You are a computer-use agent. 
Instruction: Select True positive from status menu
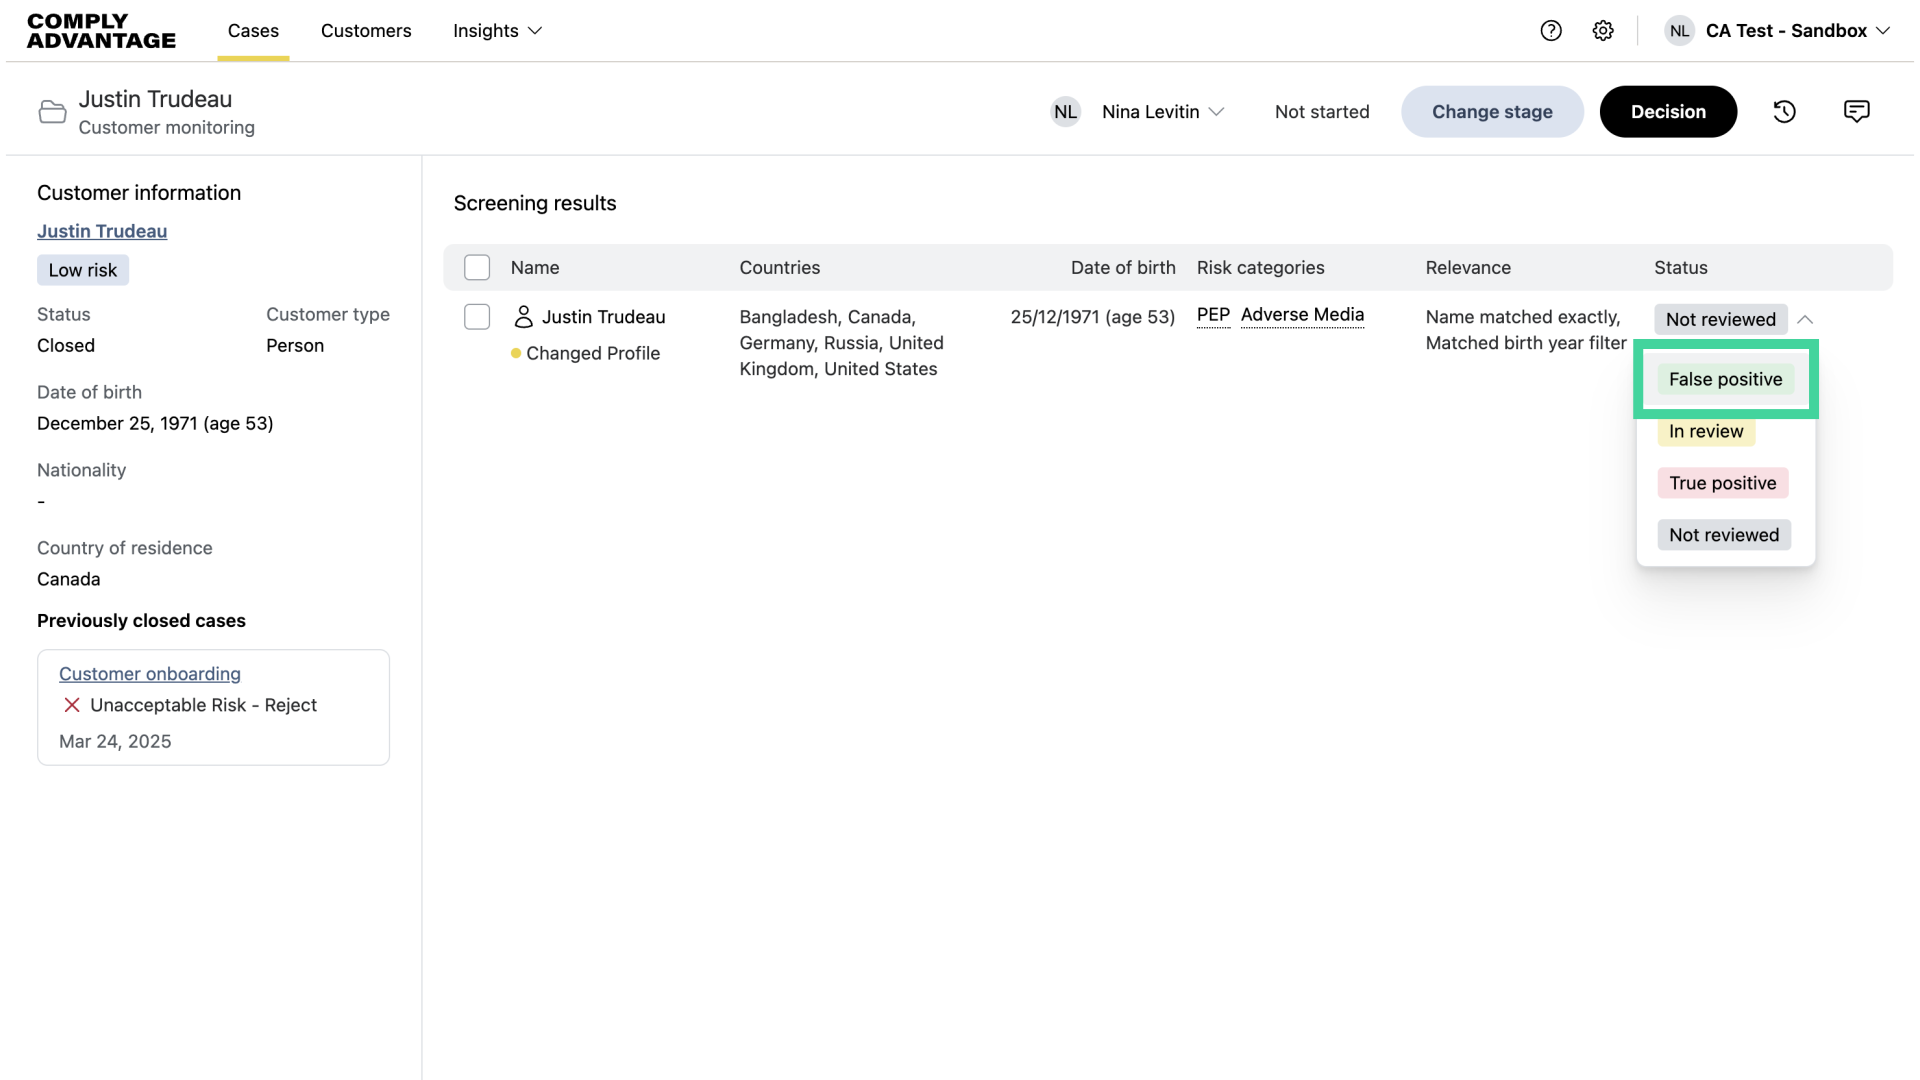[x=1722, y=484]
